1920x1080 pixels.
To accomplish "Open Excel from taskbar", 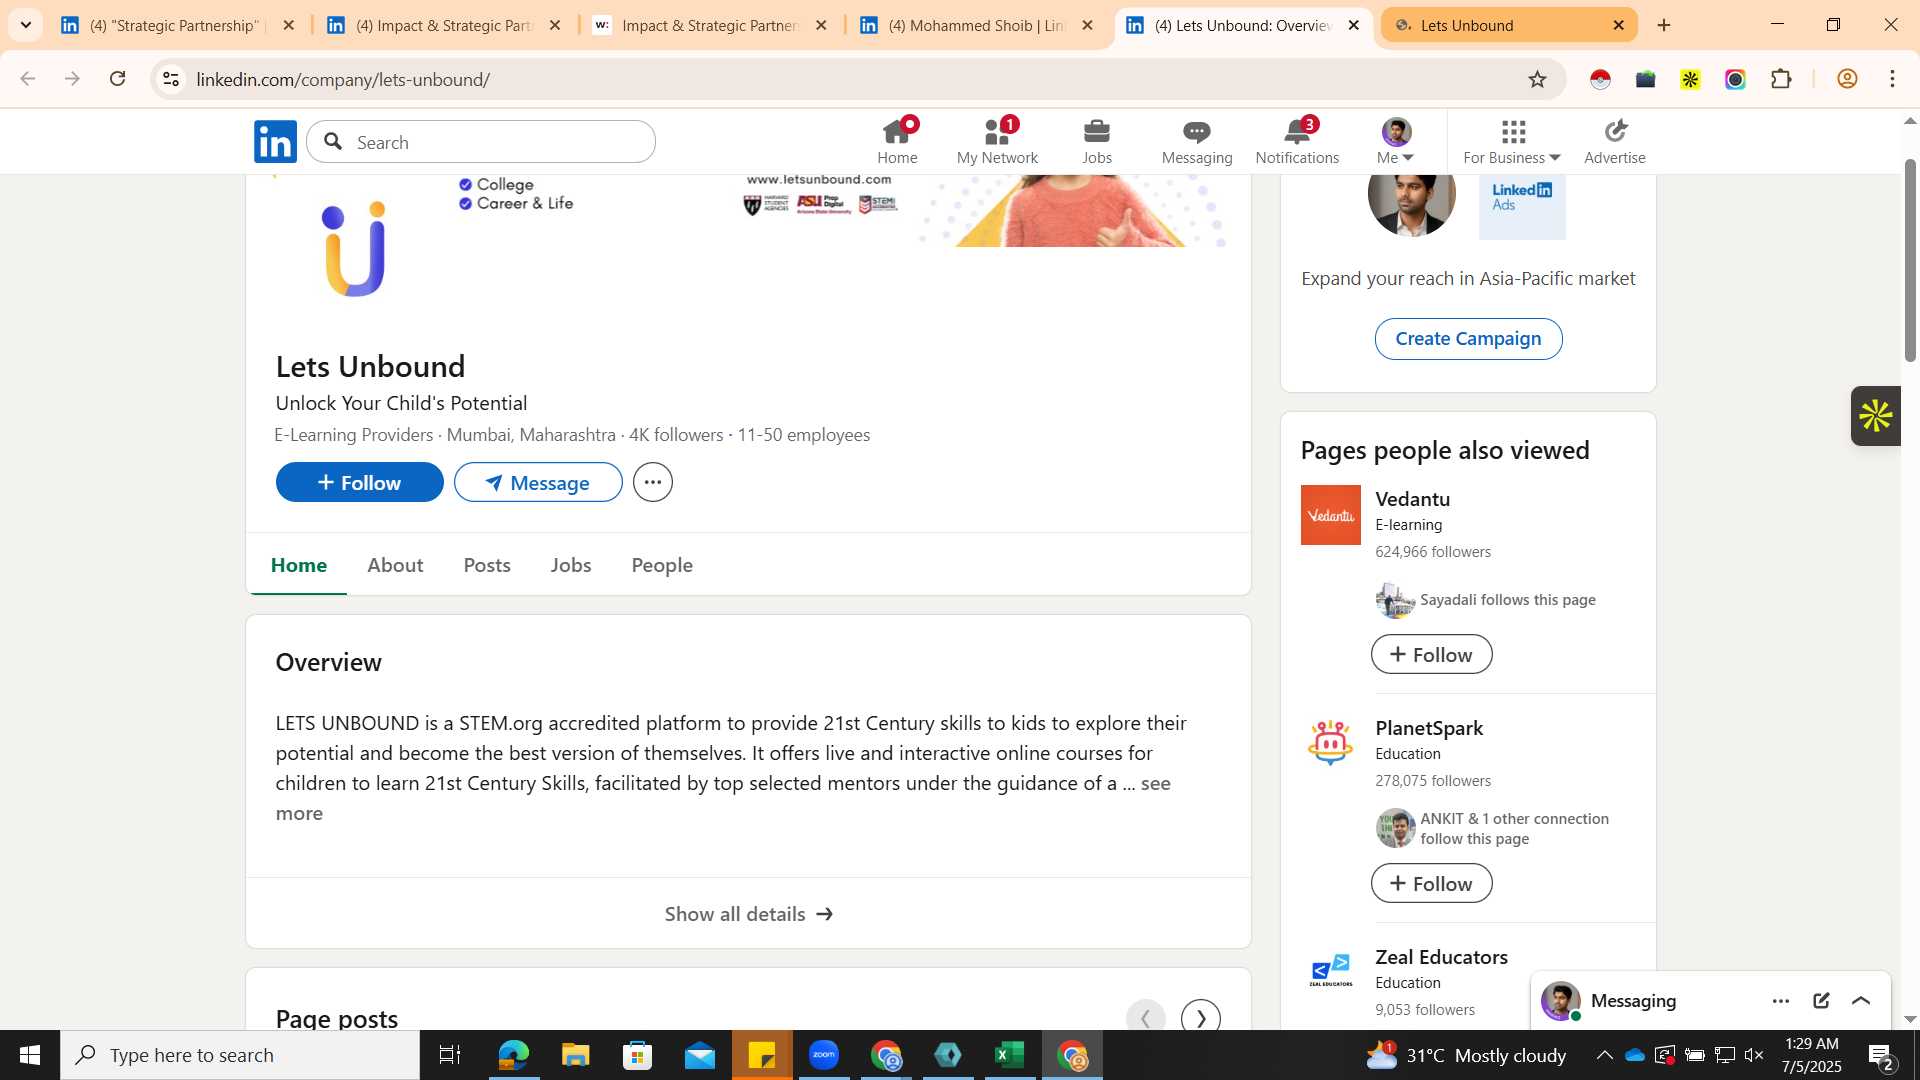I will [1010, 1055].
